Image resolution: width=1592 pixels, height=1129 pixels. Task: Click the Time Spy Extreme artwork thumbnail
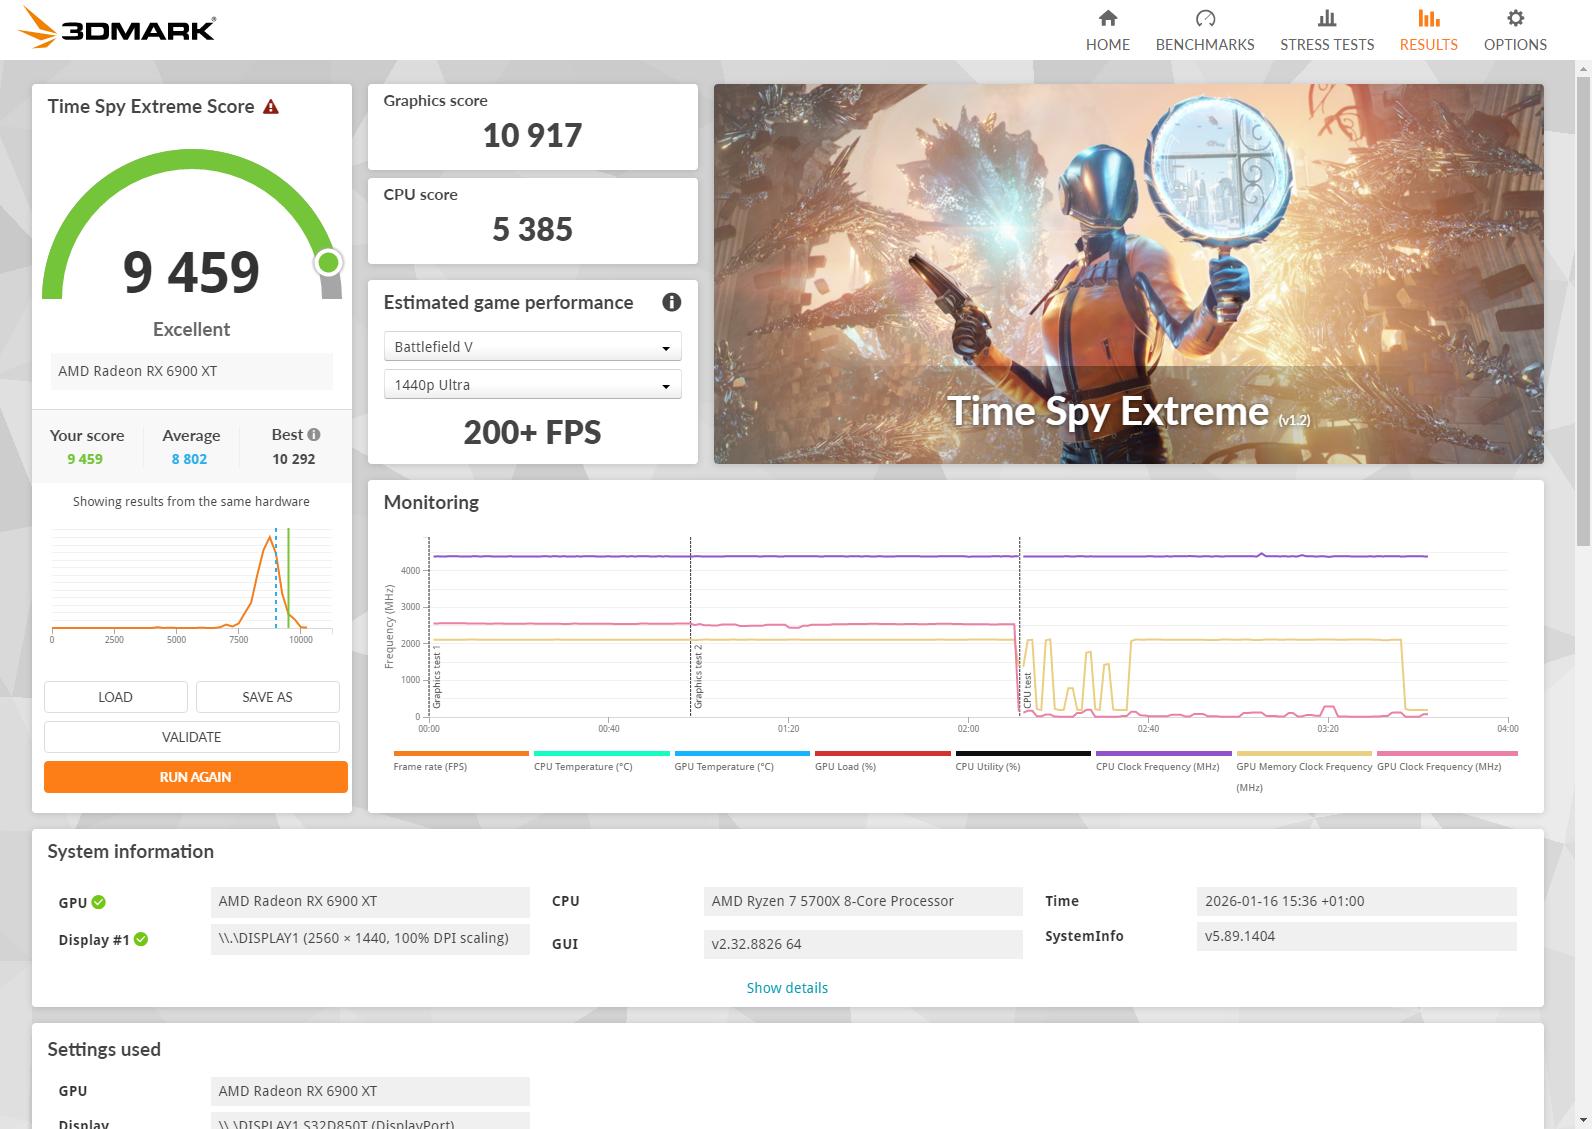coord(1128,273)
